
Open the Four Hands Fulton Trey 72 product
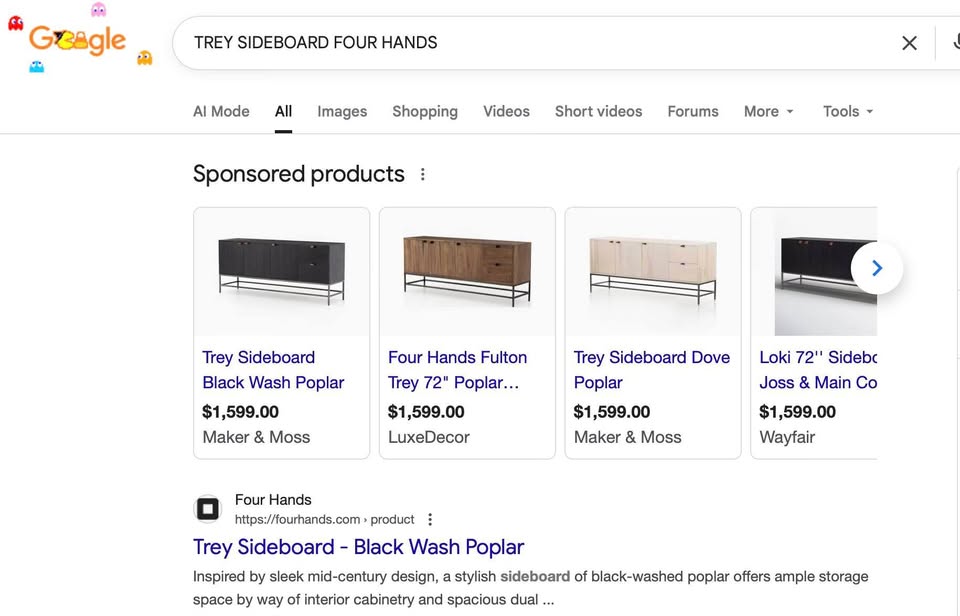click(x=457, y=370)
